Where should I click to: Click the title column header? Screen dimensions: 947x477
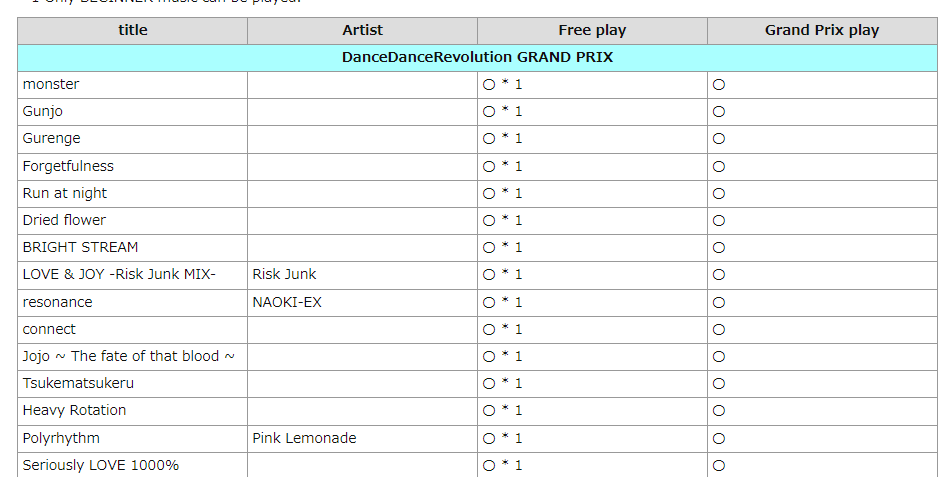[133, 30]
